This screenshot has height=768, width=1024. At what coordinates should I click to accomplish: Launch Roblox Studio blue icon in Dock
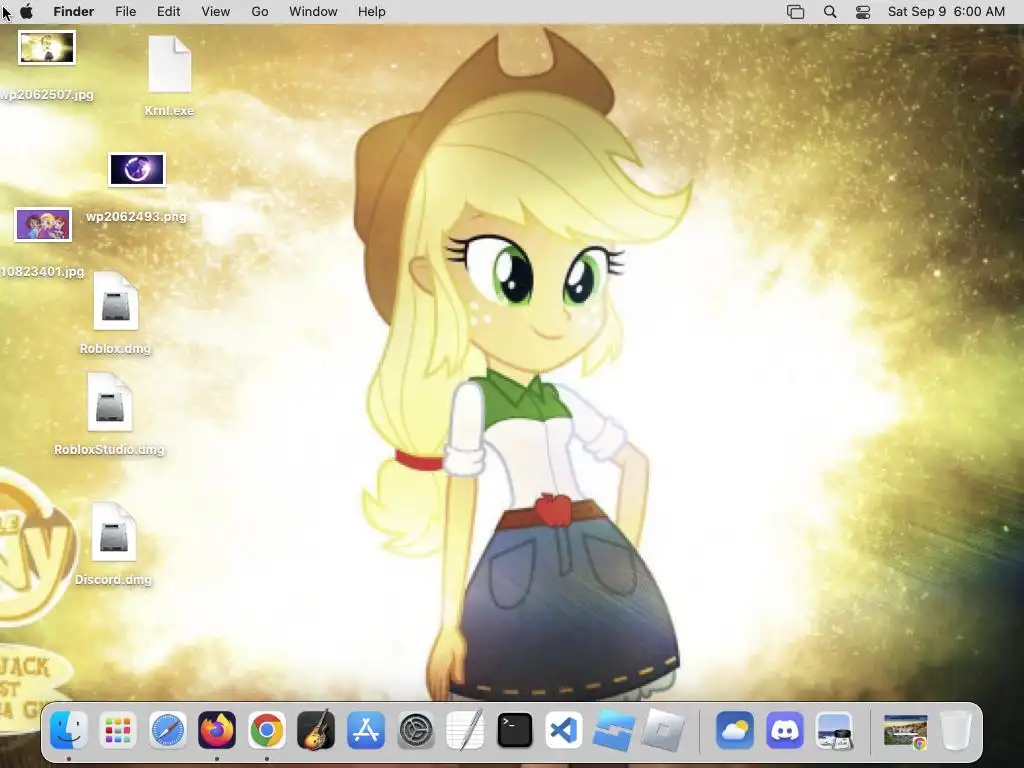click(613, 730)
